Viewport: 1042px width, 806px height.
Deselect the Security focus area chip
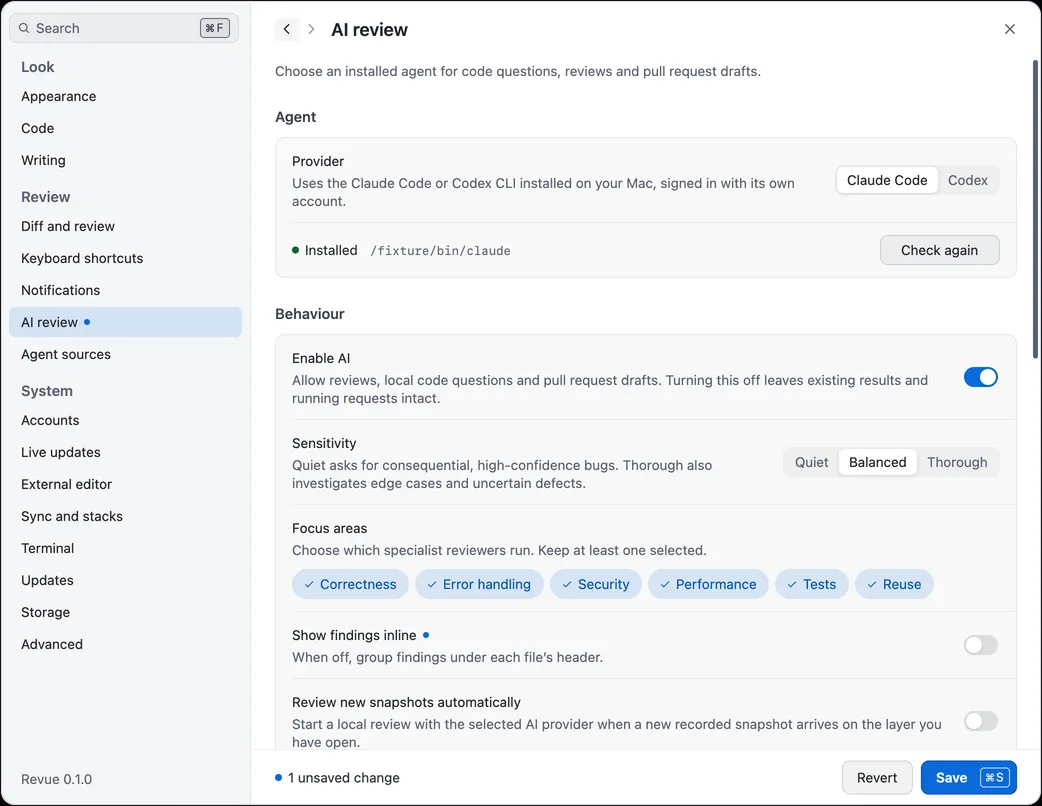point(595,584)
